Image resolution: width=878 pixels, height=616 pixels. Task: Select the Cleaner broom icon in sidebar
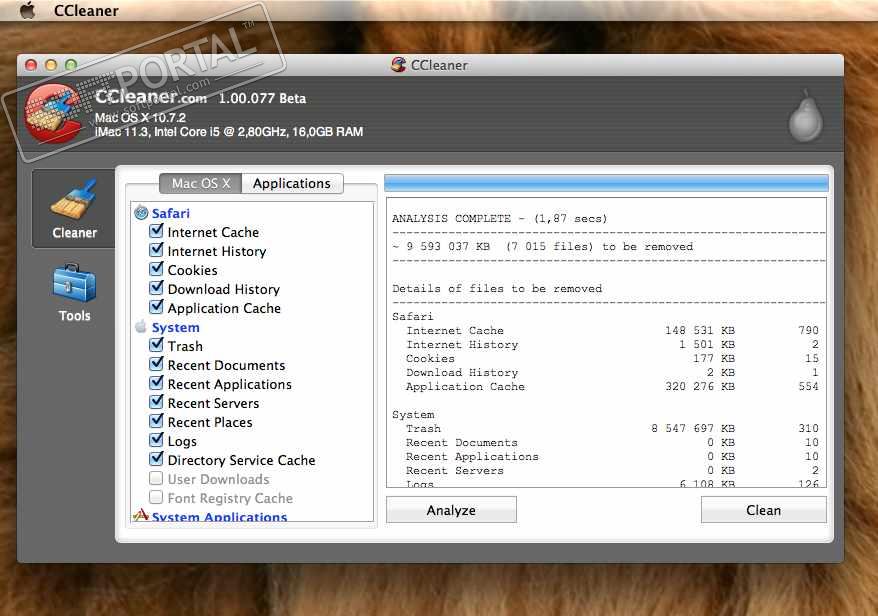[74, 198]
